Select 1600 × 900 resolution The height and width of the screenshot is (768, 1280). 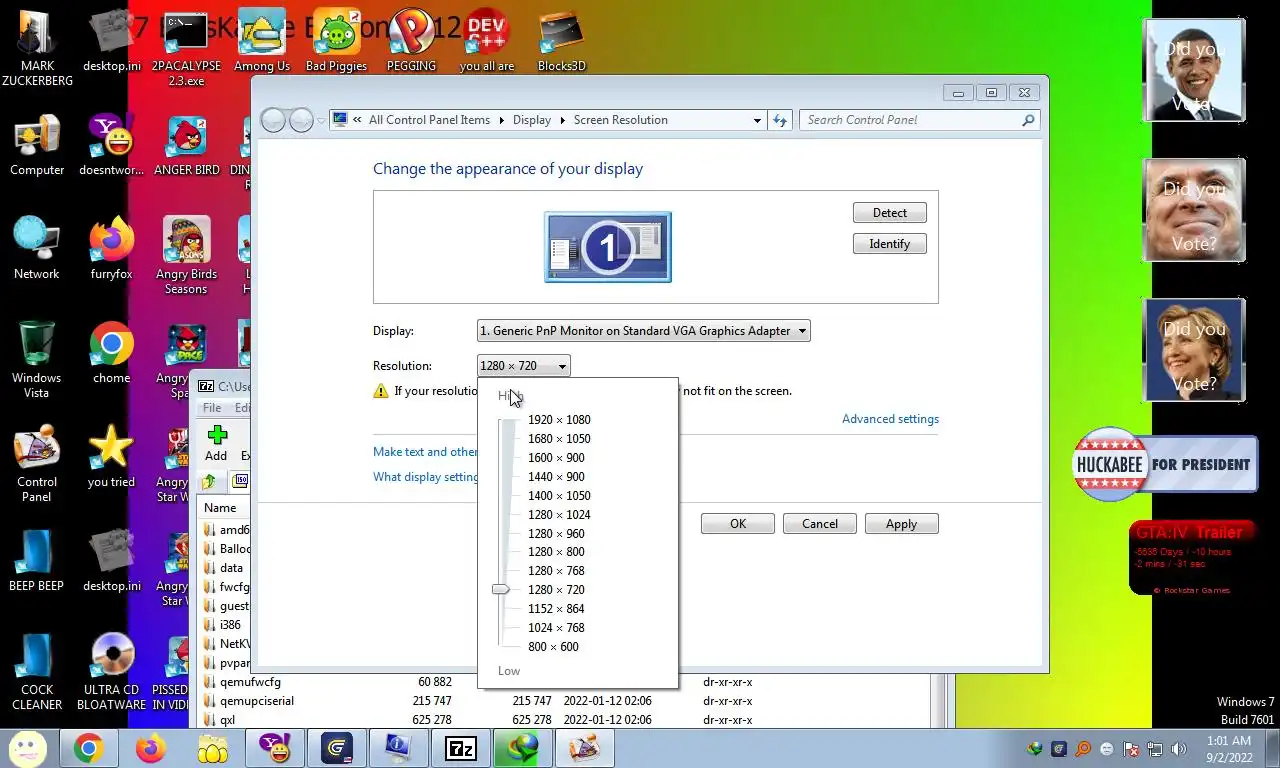[x=556, y=458]
